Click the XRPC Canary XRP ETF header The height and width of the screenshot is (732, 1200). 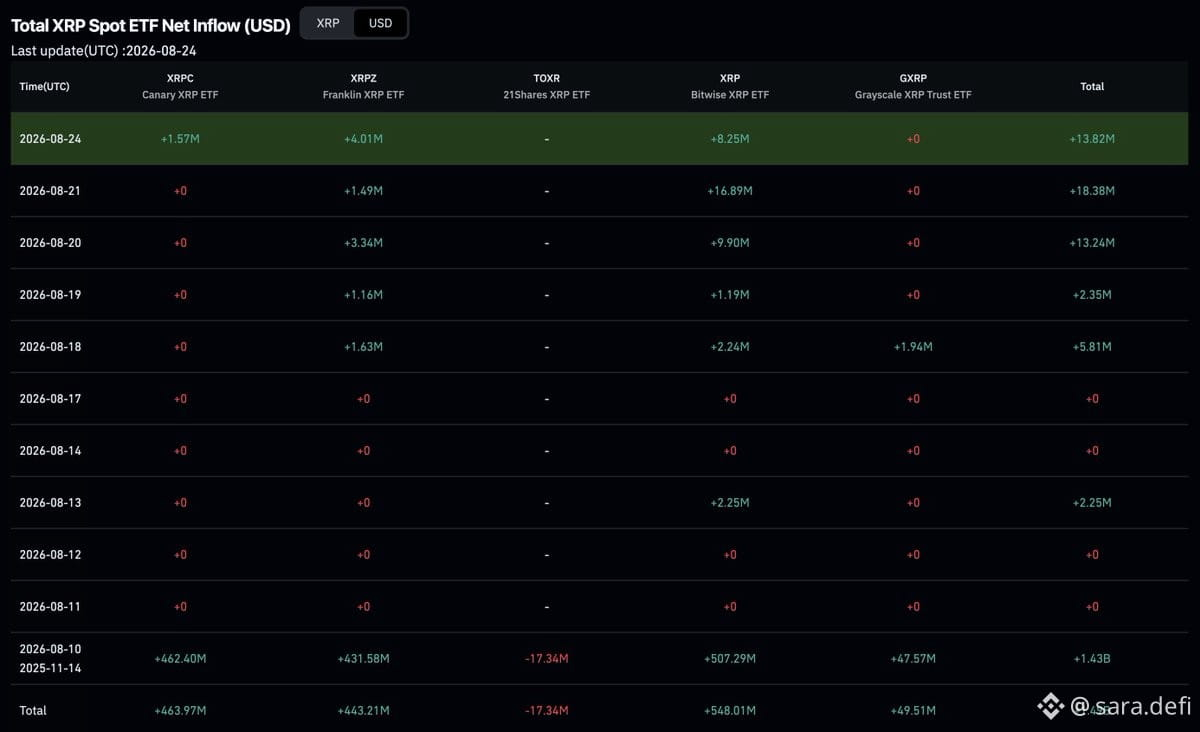click(180, 86)
